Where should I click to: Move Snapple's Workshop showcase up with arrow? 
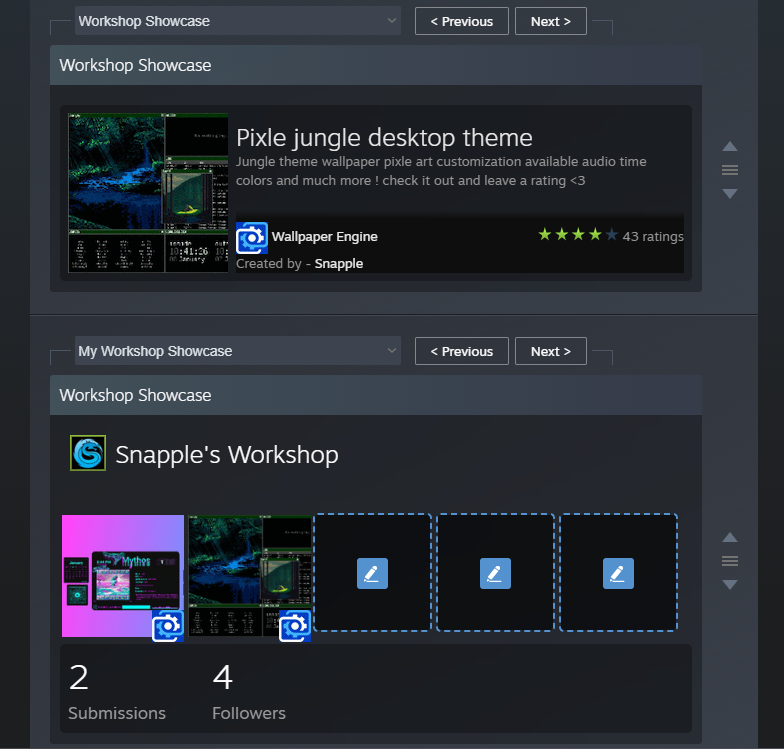(730, 538)
